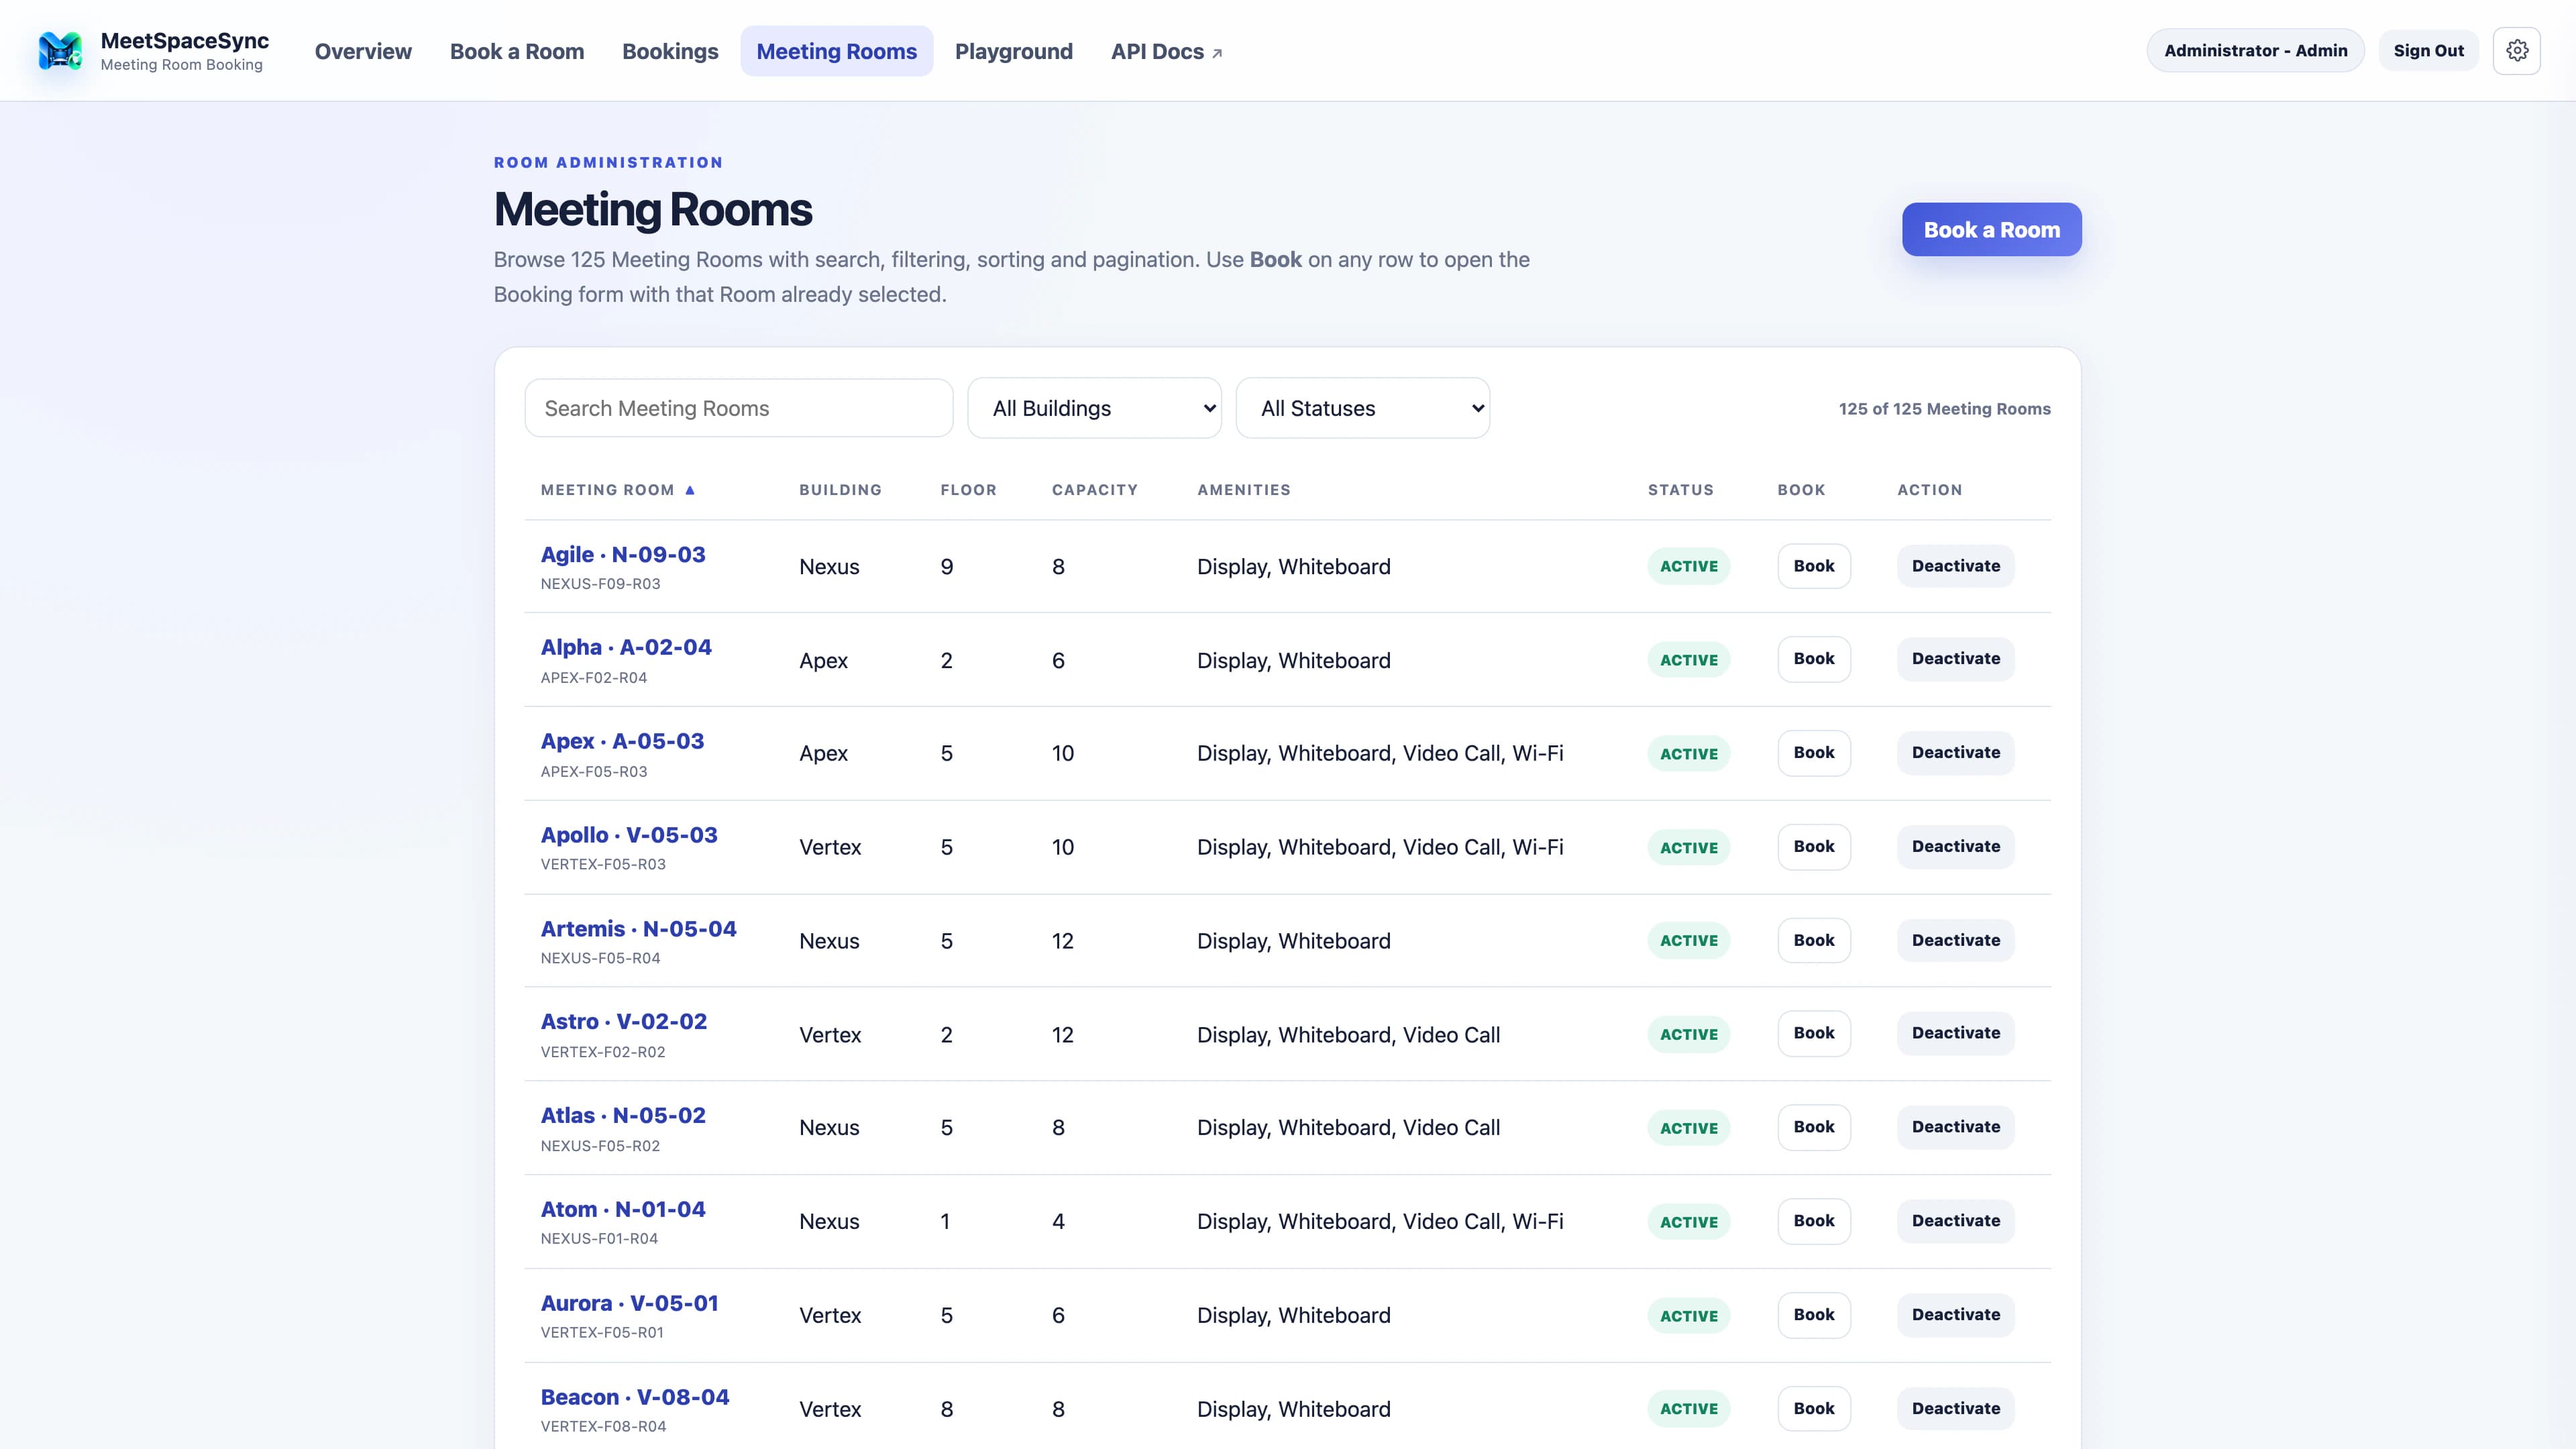This screenshot has height=1449, width=2576.
Task: Focus the Search Meeting Rooms field
Action: click(x=739, y=408)
